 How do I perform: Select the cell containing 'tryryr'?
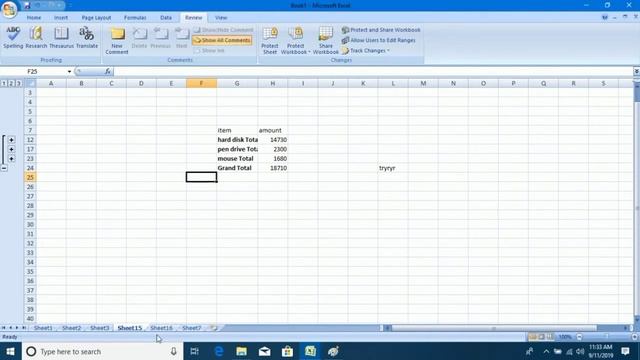pos(393,168)
